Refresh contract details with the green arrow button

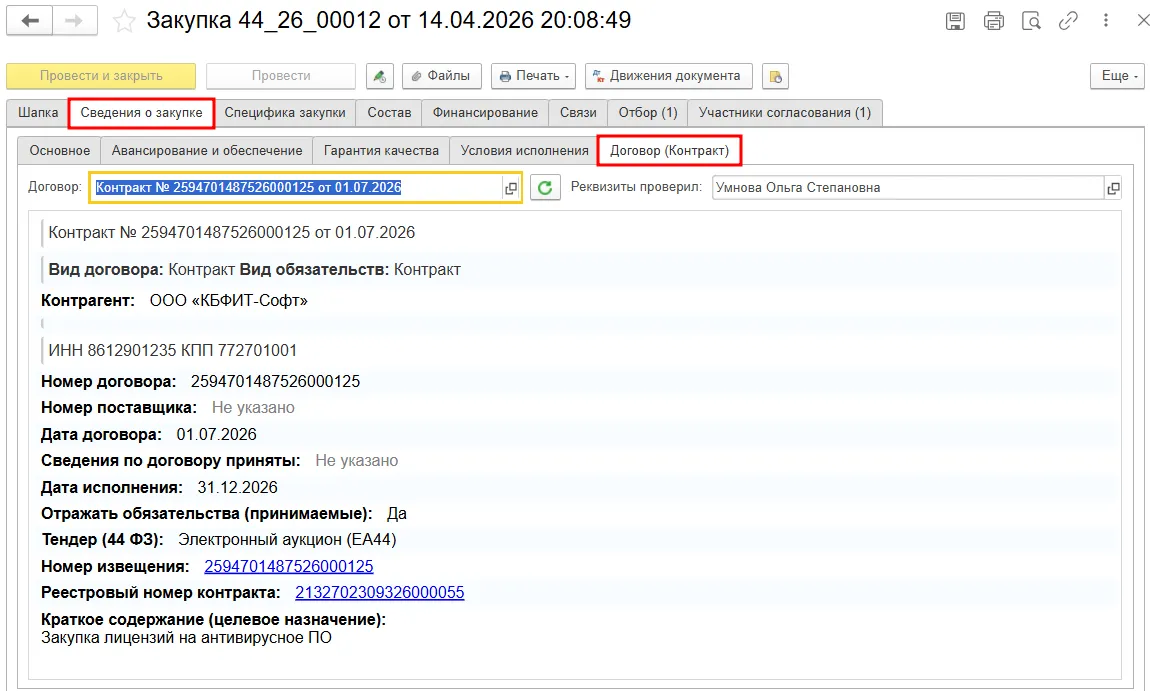pos(545,188)
